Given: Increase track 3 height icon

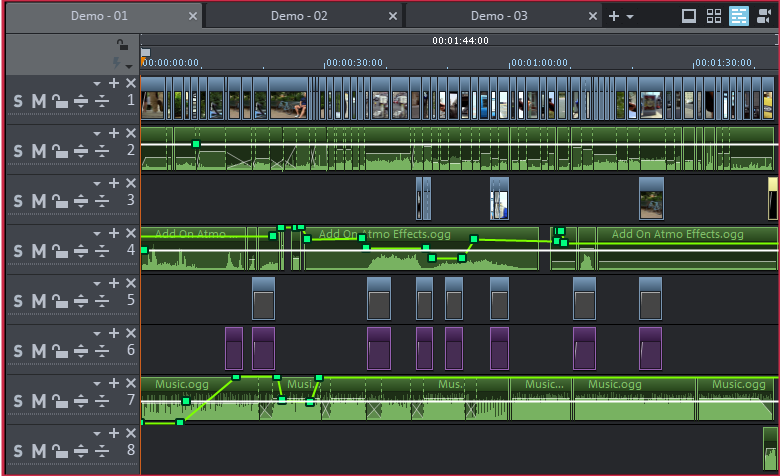Looking at the screenshot, I should coord(81,201).
